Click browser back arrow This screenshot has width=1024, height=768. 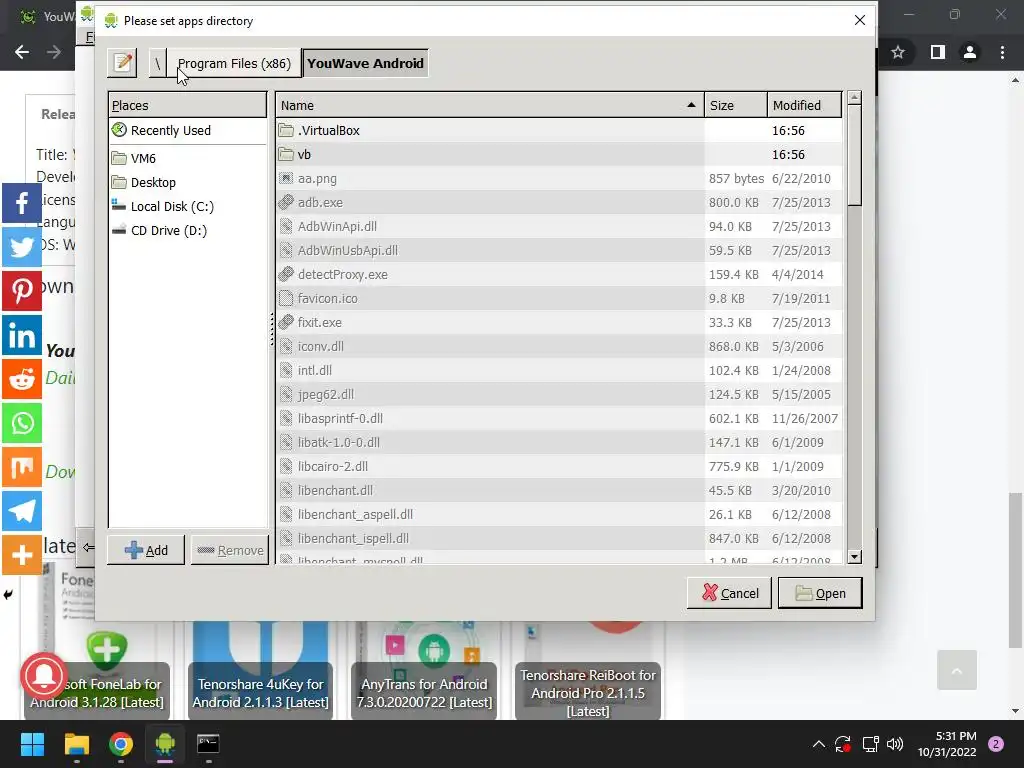(22, 52)
